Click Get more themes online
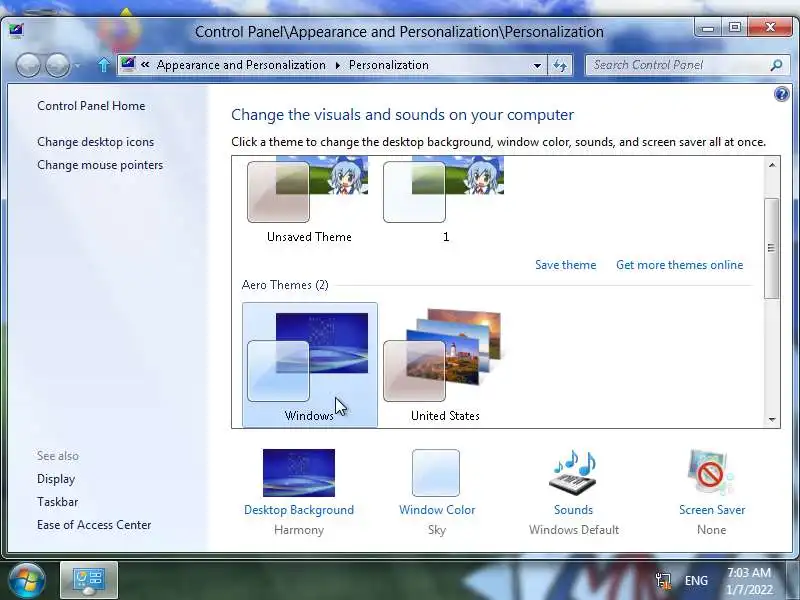The width and height of the screenshot is (800, 600). [680, 265]
